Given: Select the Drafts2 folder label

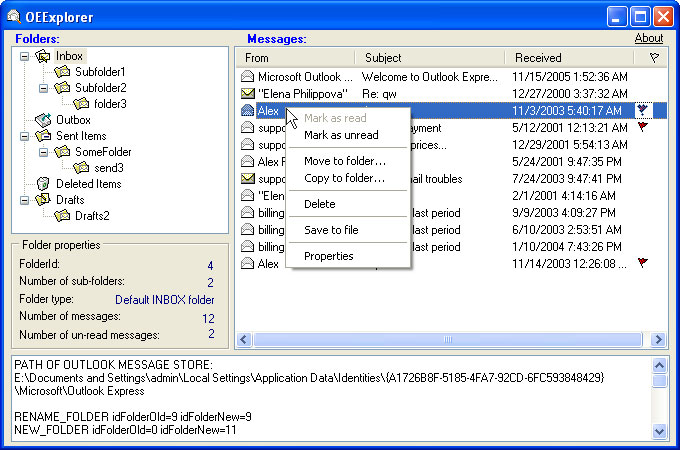Looking at the screenshot, I should (92, 216).
